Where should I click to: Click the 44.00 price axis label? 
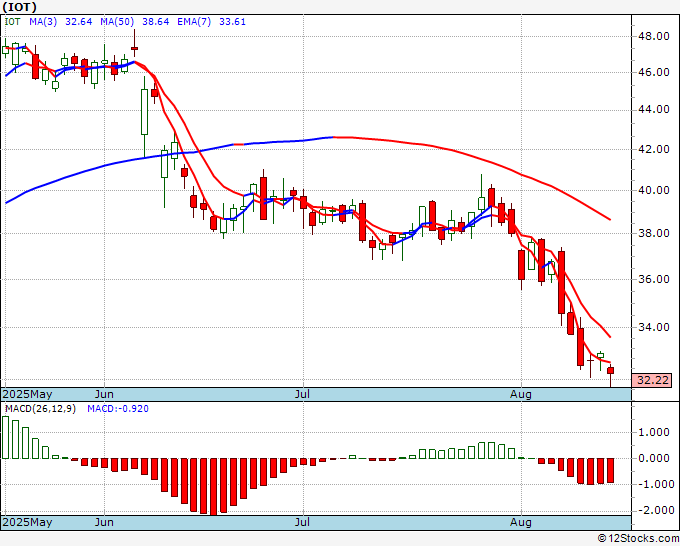pyautogui.click(x=654, y=109)
